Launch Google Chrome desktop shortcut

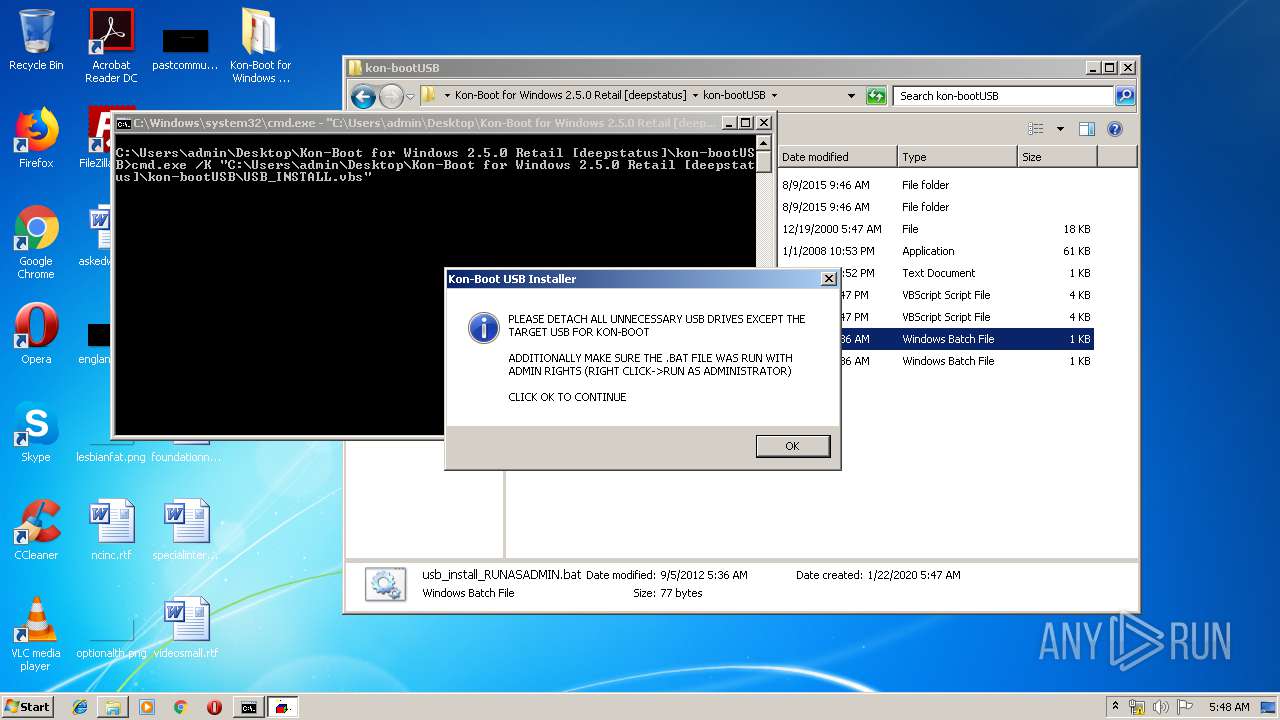pyautogui.click(x=36, y=242)
